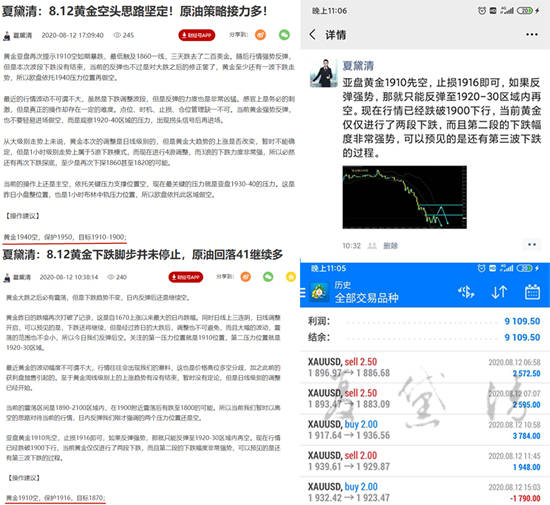Share the top article via orange Weibo icon
Viewport: 550px width, 505px height.
point(260,35)
